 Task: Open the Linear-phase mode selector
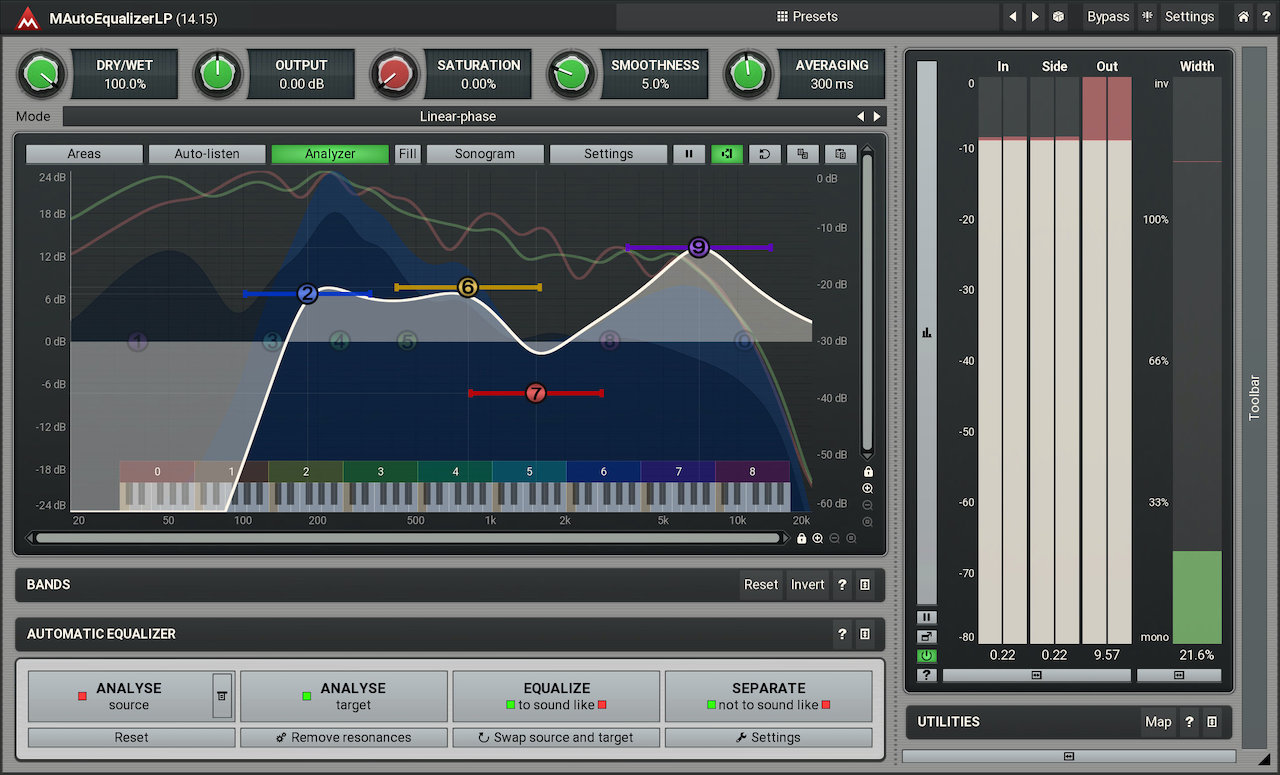tap(457, 117)
